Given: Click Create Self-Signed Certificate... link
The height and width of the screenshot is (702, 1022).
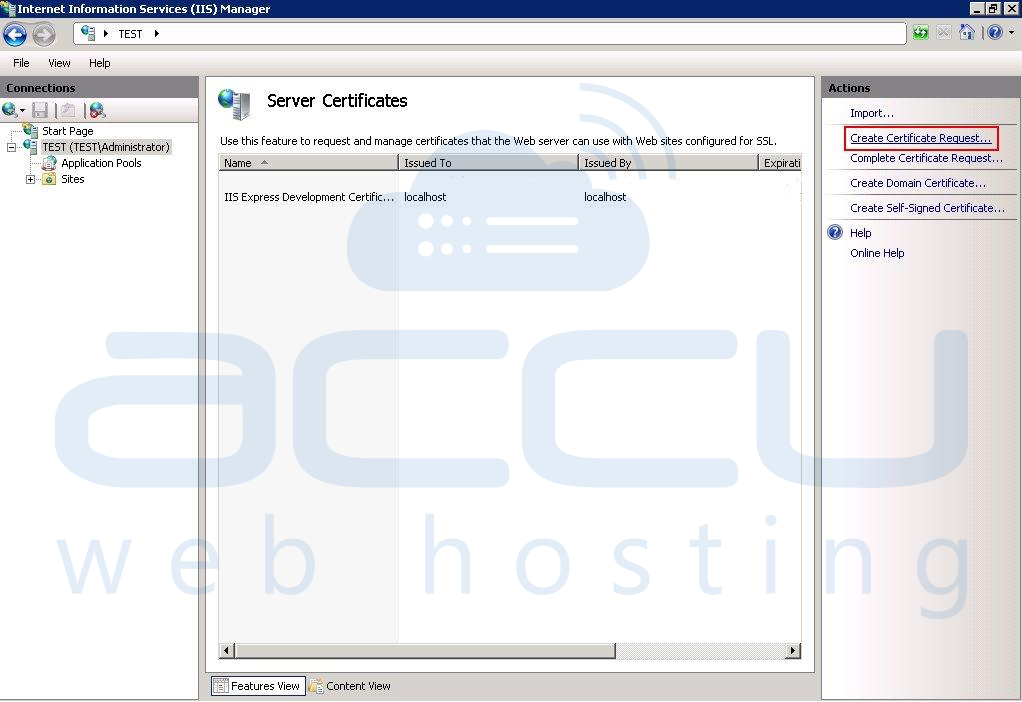Looking at the screenshot, I should tap(927, 208).
